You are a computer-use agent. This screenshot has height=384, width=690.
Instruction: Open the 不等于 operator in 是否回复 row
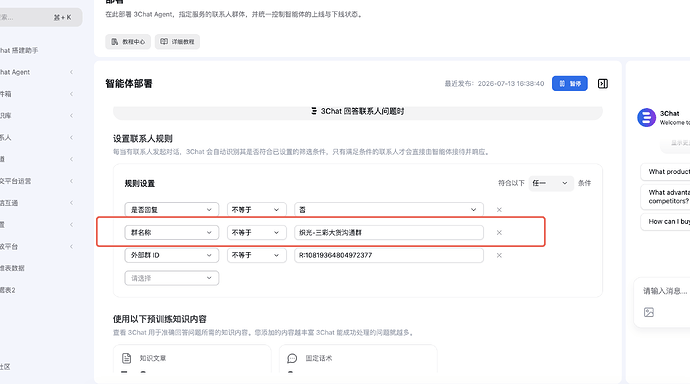pyautogui.click(x=257, y=210)
